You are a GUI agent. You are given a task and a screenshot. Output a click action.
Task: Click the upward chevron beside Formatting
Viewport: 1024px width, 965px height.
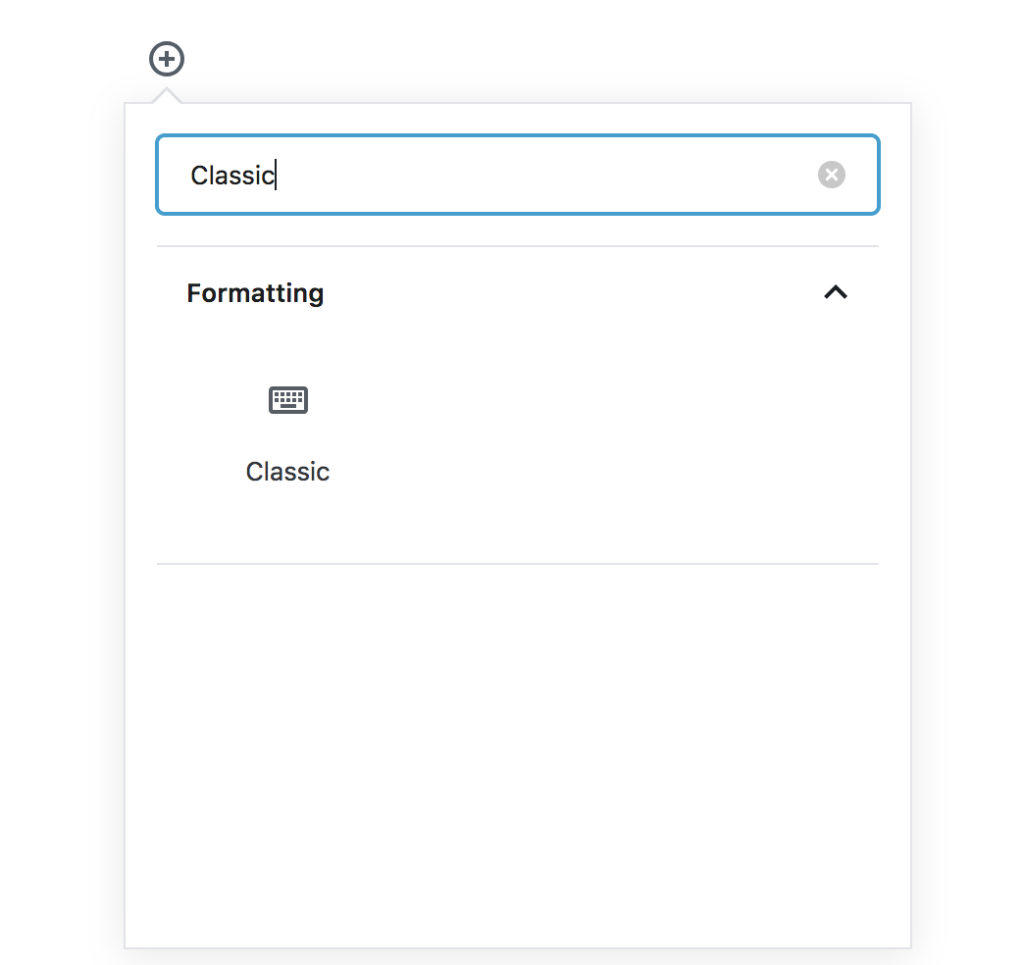[x=835, y=293]
